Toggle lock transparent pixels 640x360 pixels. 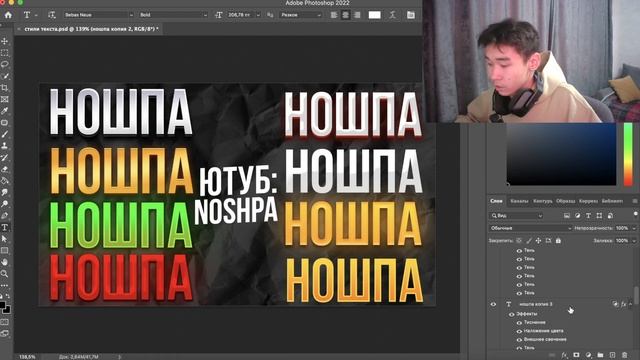point(519,241)
